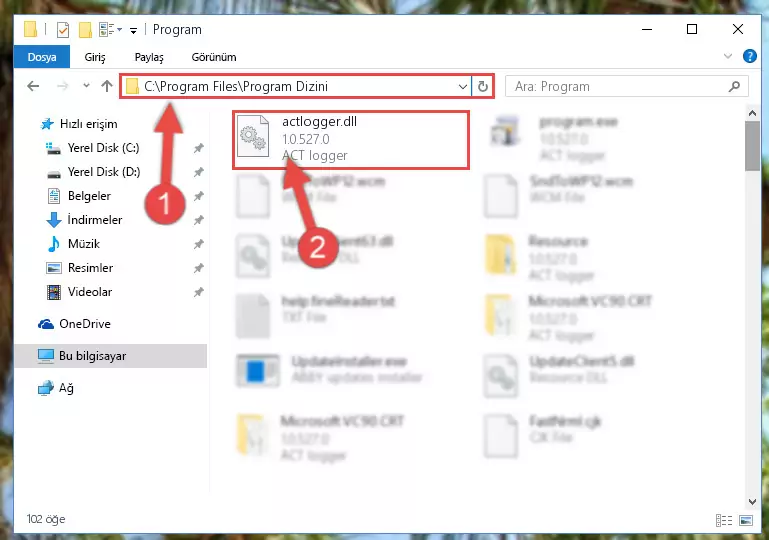Select the Resource folder icon
The height and width of the screenshot is (540, 769).
501,255
